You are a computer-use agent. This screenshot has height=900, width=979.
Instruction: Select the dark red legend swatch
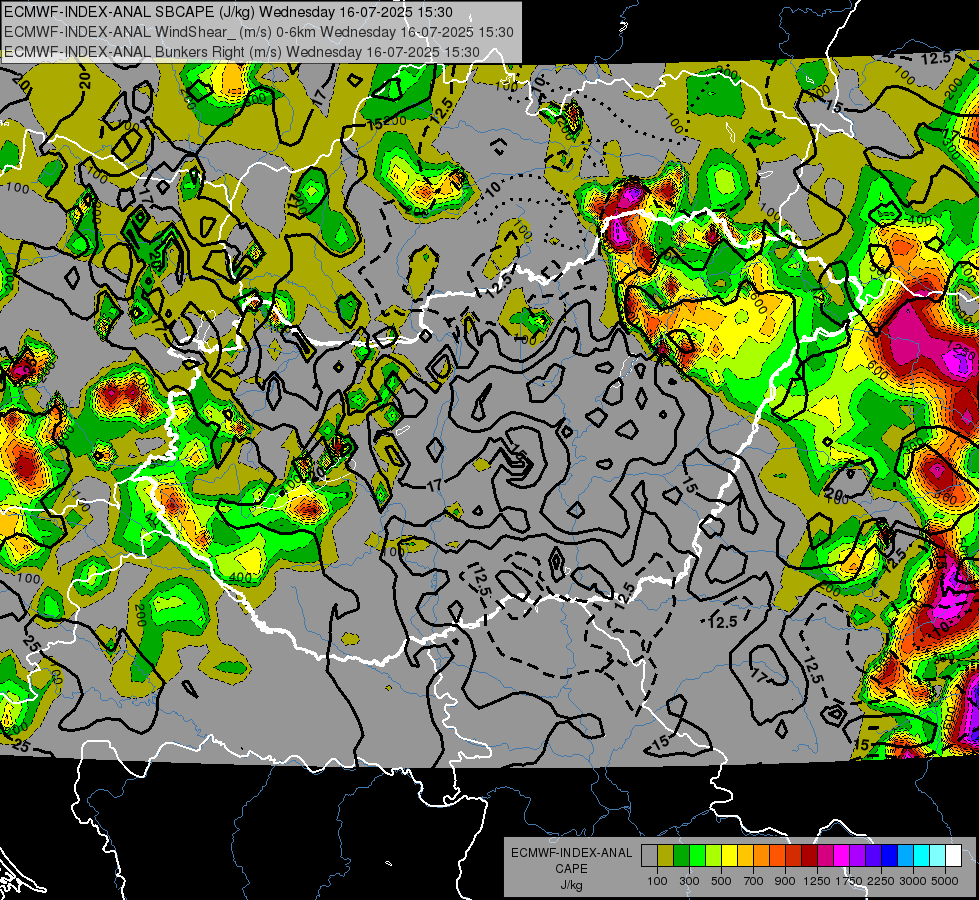click(x=809, y=855)
